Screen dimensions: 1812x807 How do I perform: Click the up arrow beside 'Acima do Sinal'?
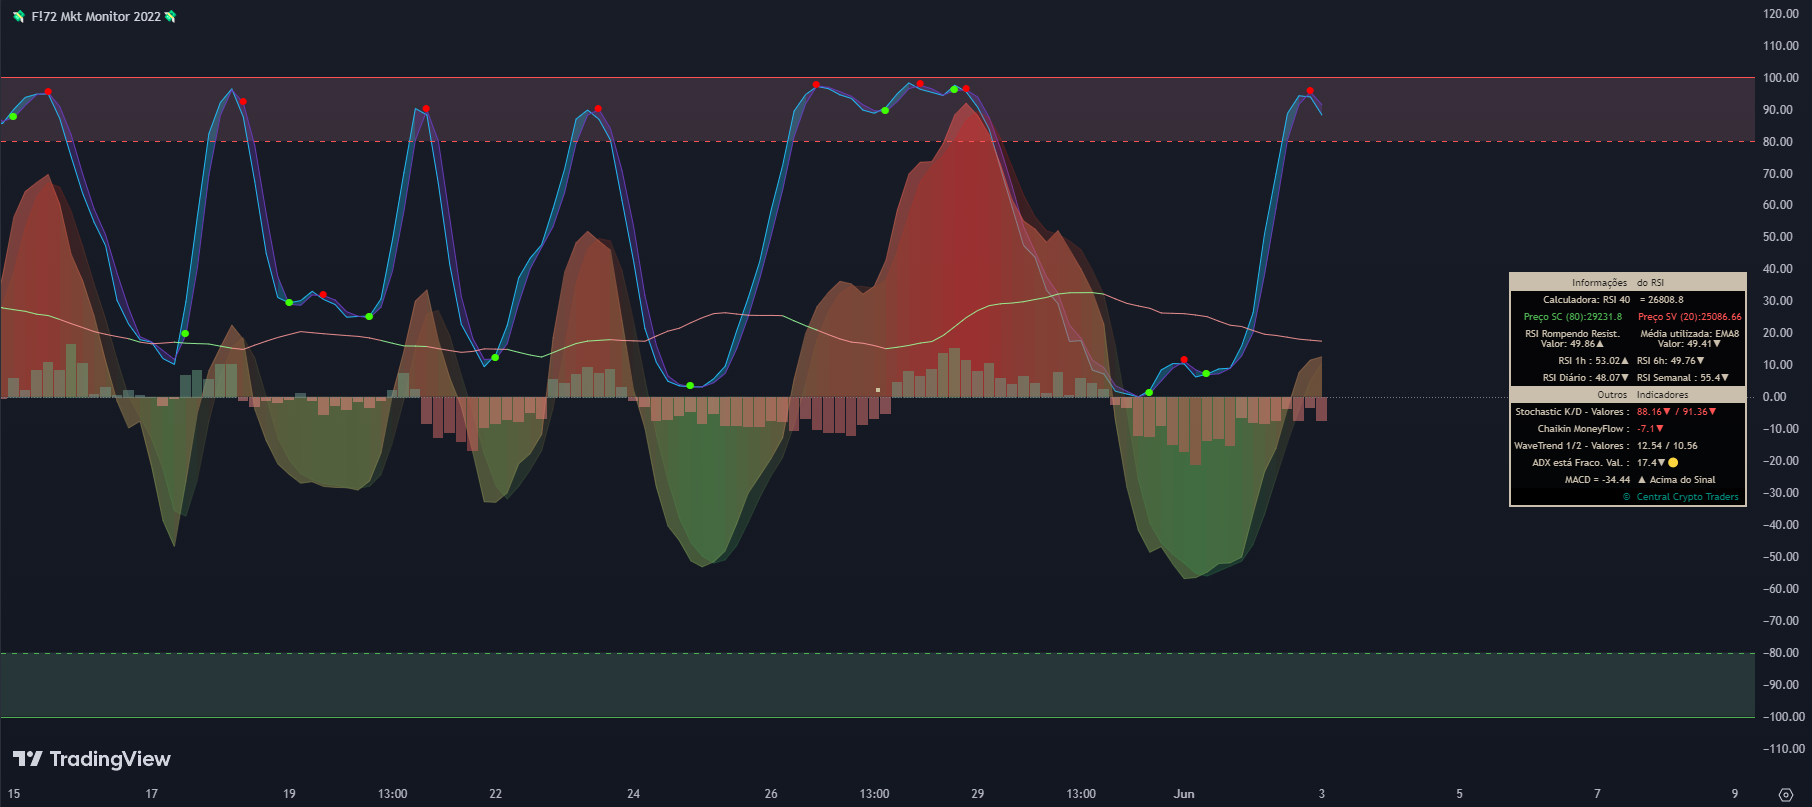[1642, 480]
